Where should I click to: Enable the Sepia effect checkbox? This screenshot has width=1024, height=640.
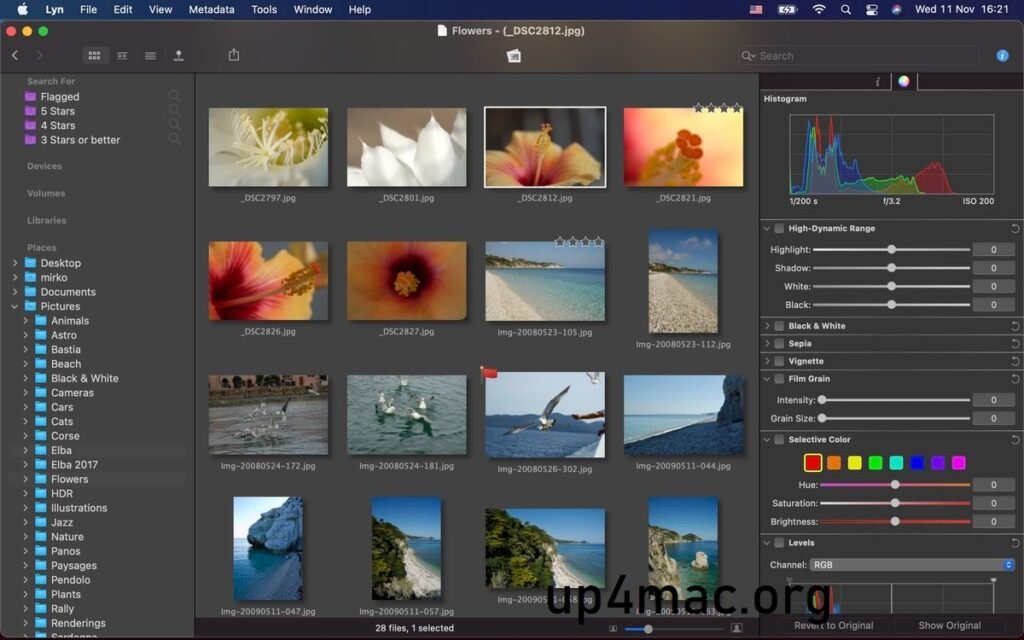[780, 343]
